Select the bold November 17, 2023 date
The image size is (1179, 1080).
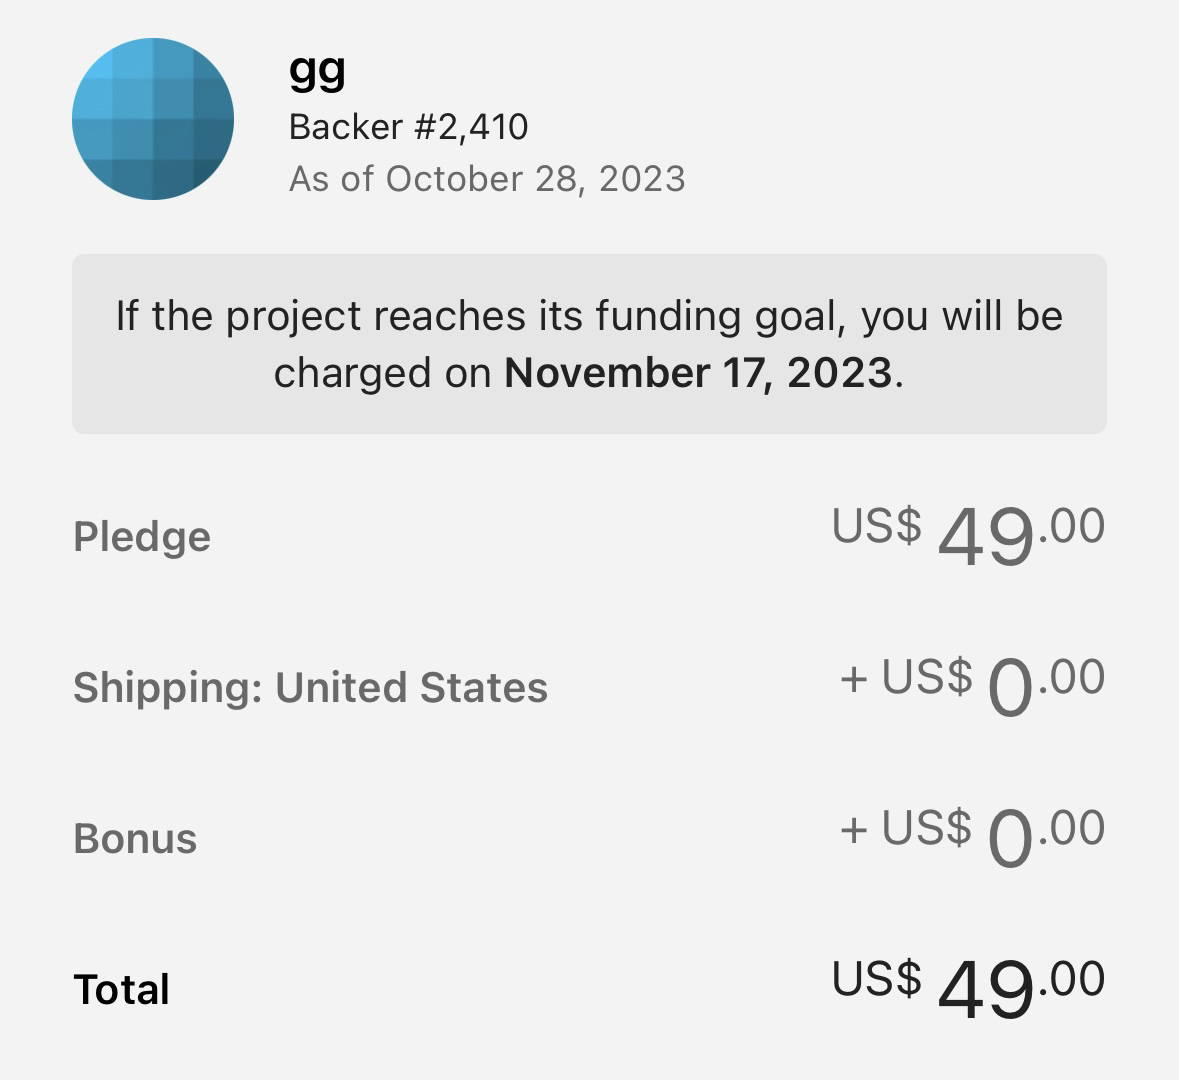click(x=697, y=373)
